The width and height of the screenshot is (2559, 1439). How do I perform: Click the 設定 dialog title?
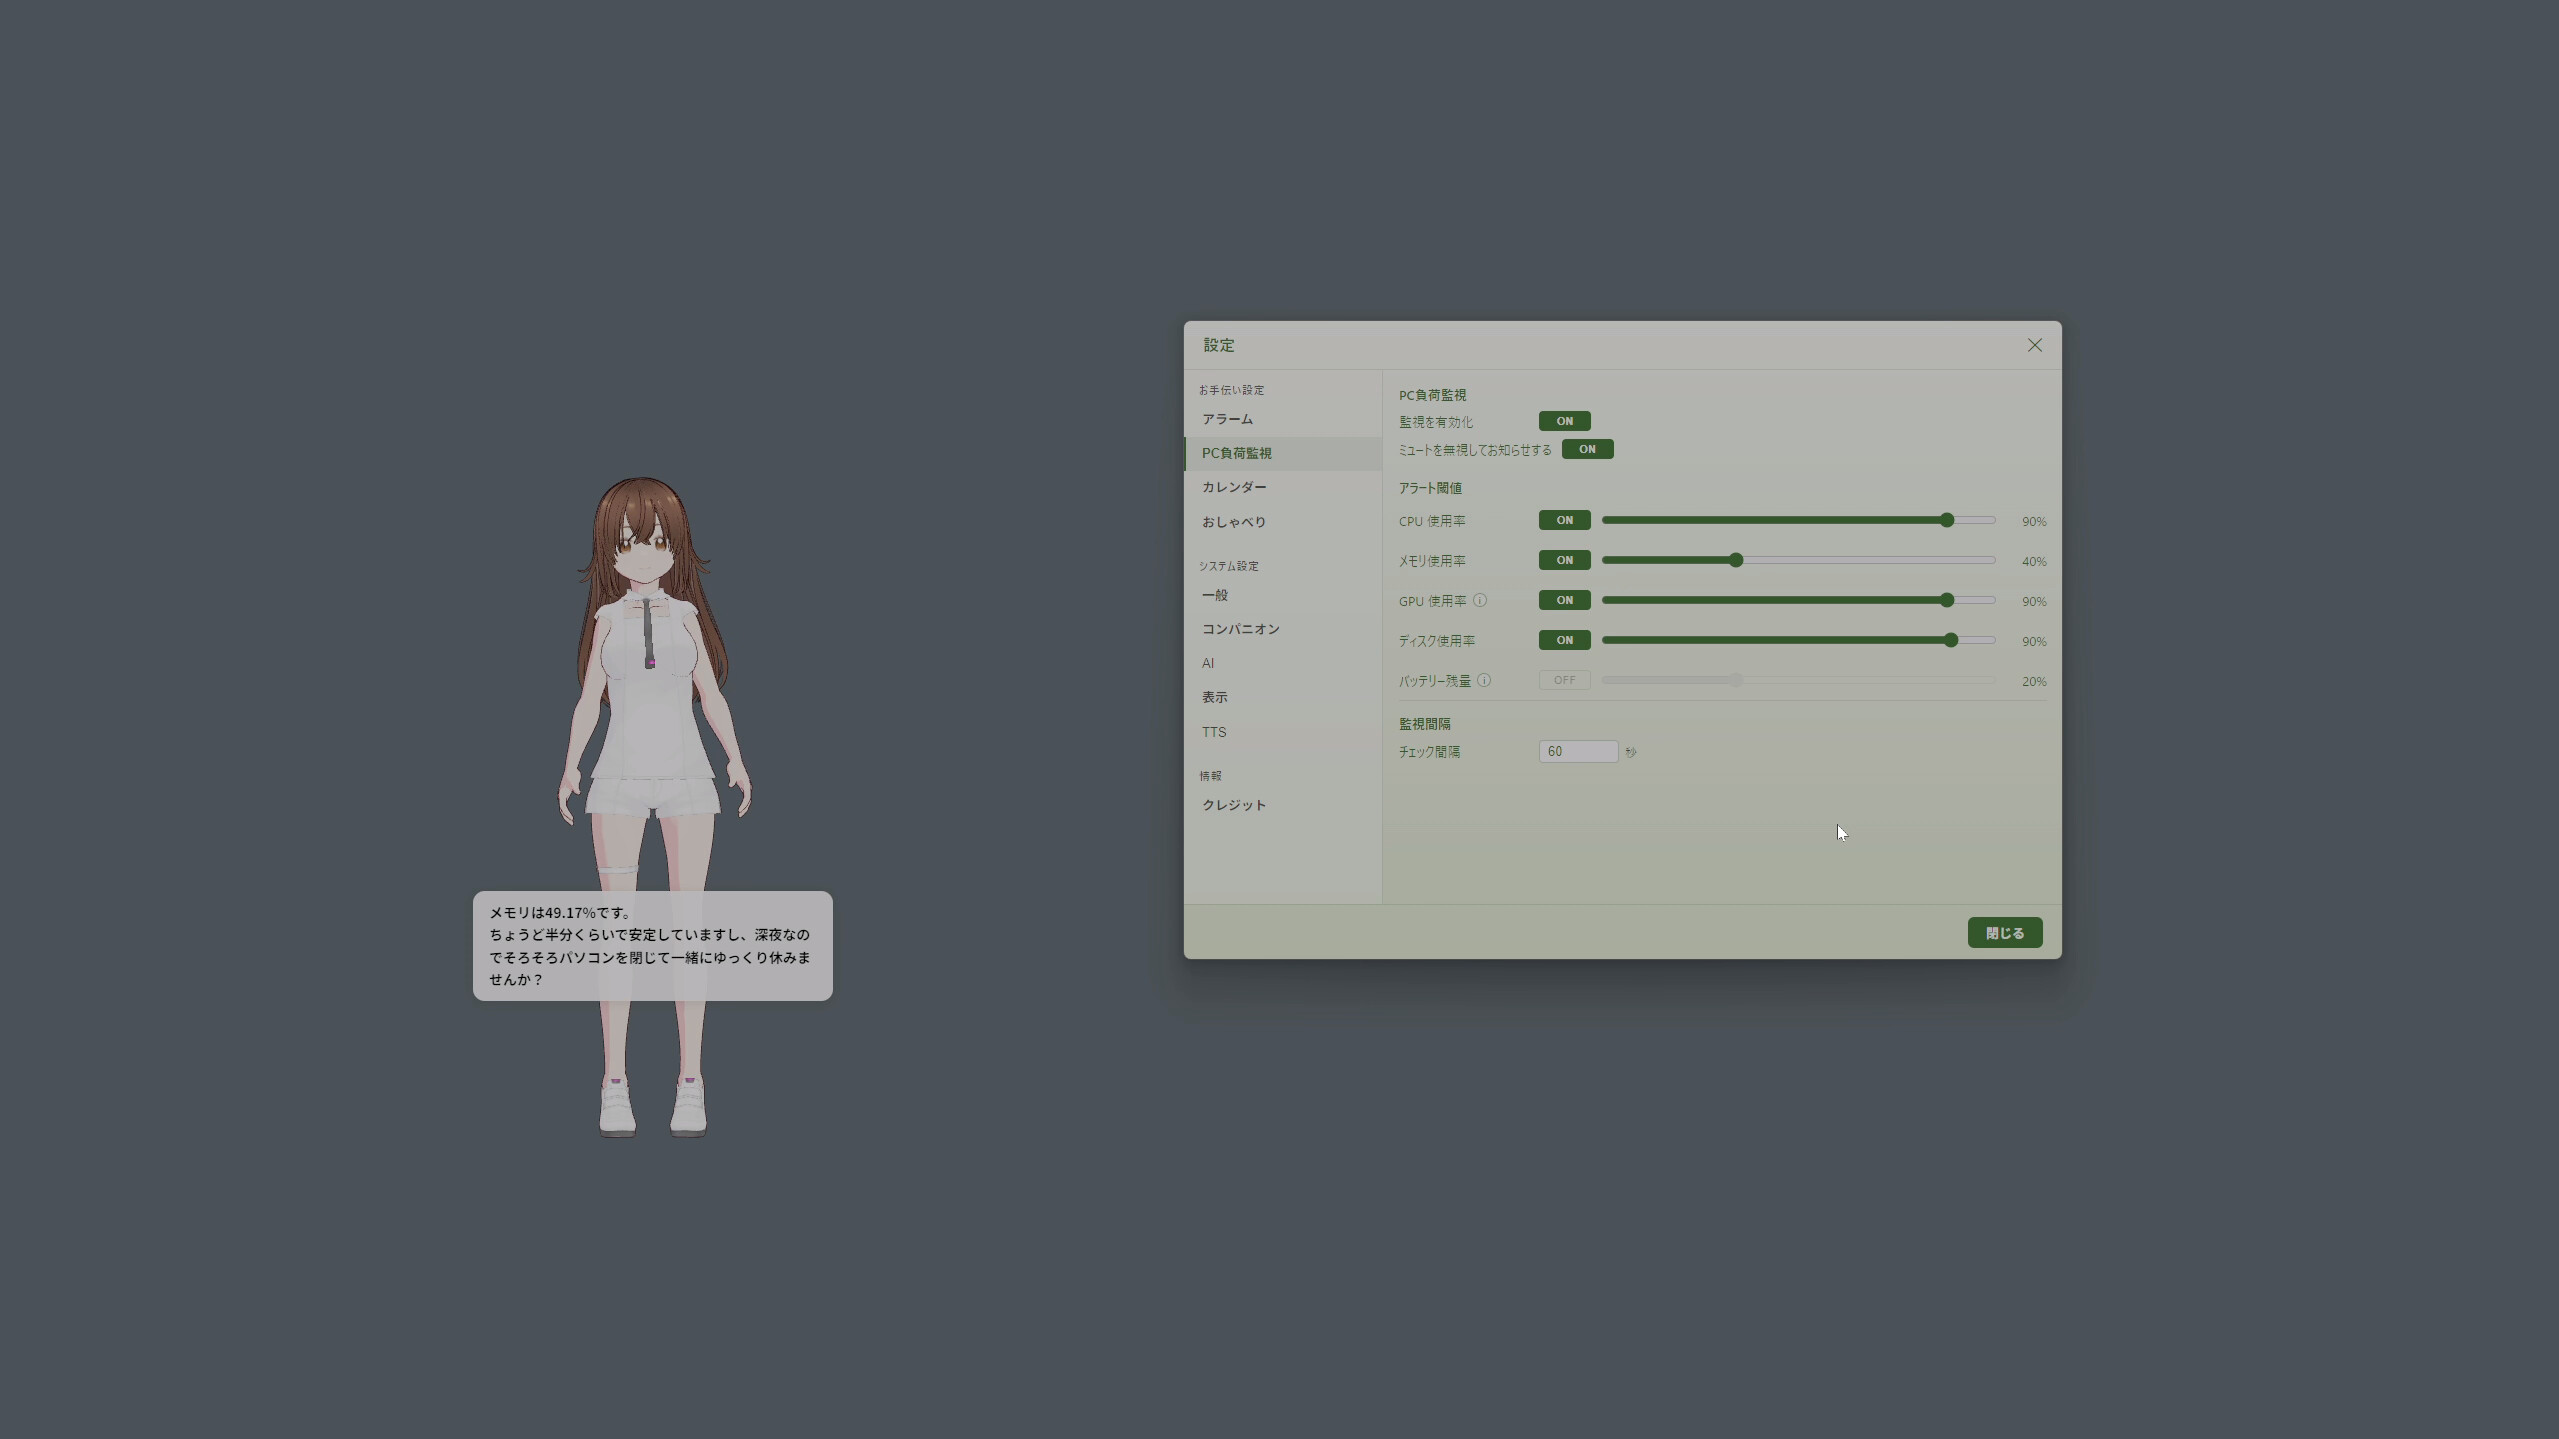pos(1219,345)
